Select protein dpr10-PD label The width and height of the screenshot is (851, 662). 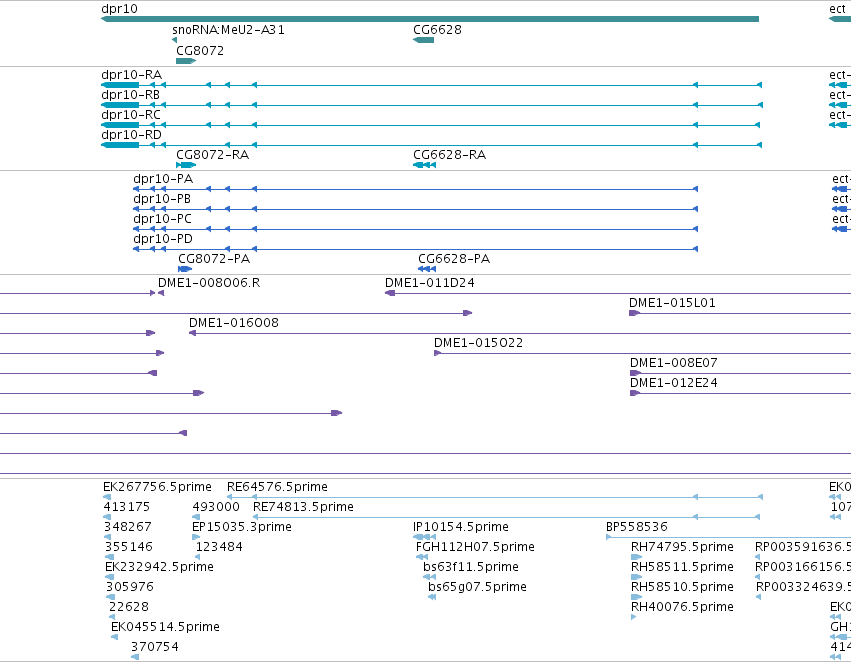(163, 239)
